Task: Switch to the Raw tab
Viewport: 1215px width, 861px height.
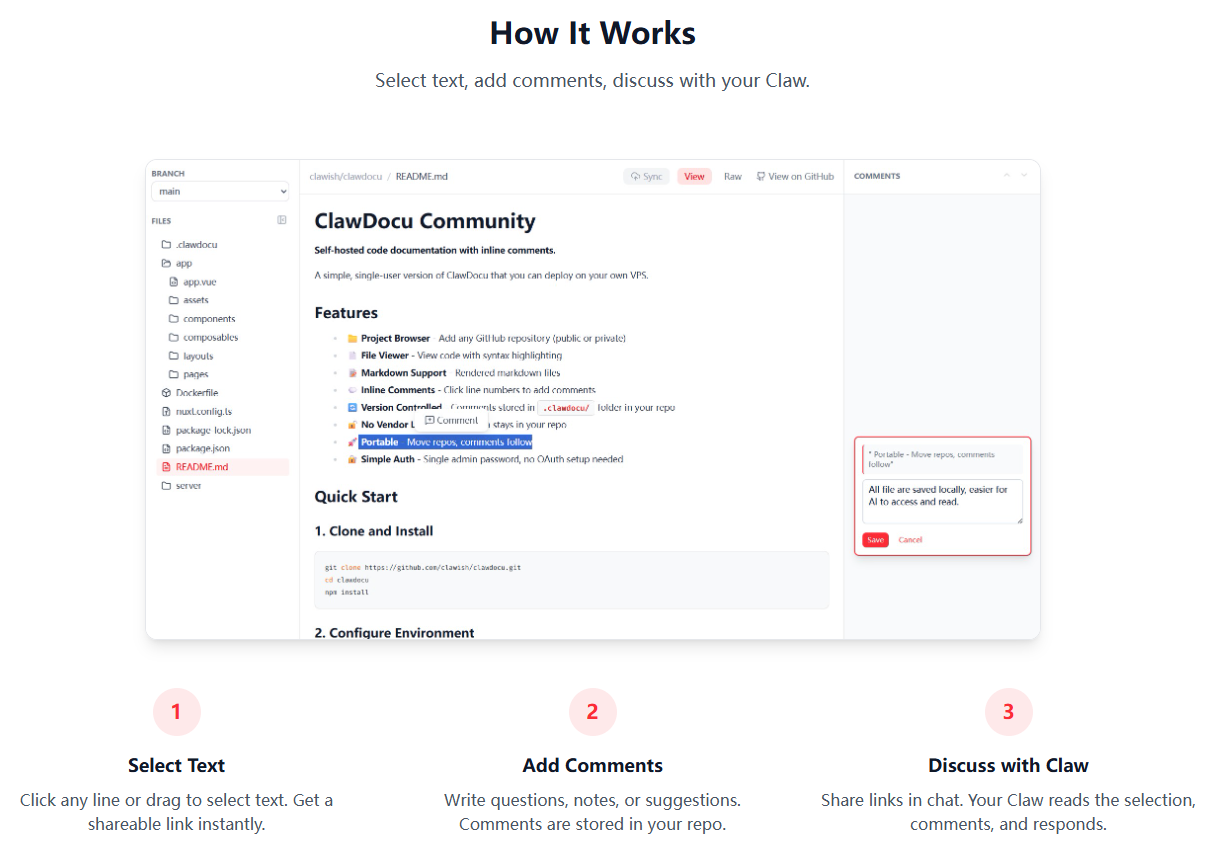Action: (733, 177)
